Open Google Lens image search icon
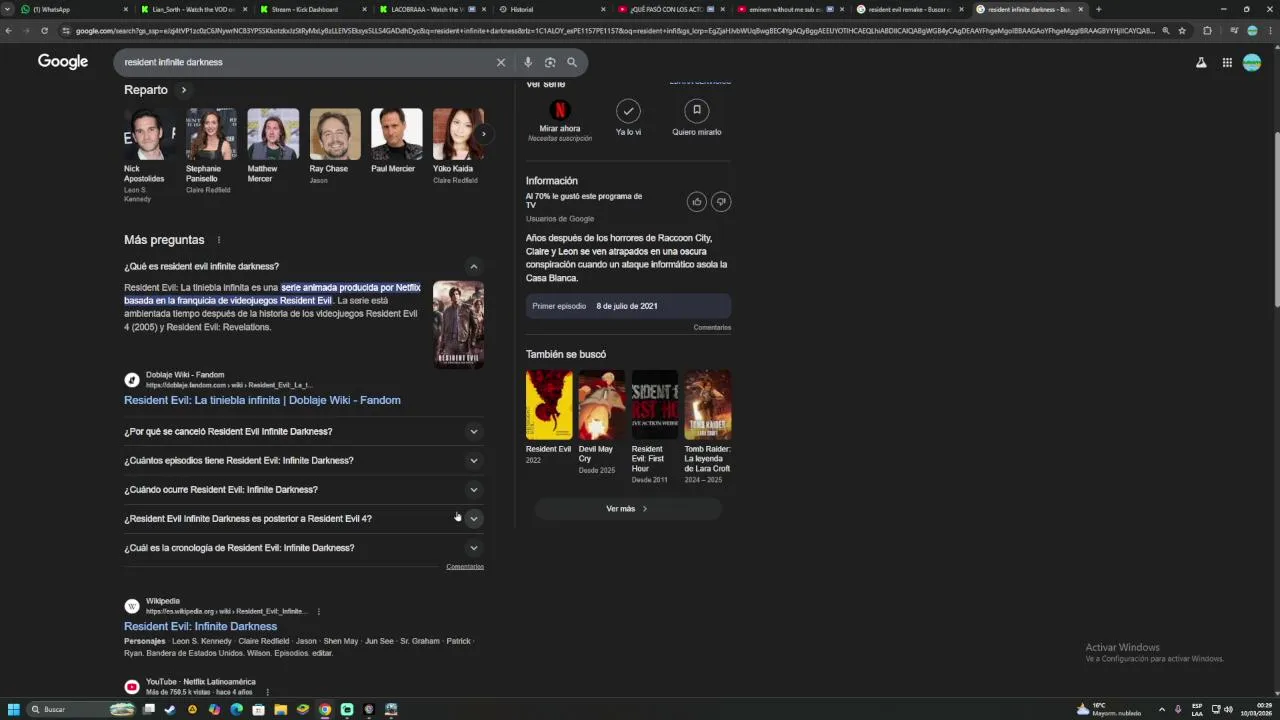This screenshot has height=720, width=1280. tap(550, 62)
